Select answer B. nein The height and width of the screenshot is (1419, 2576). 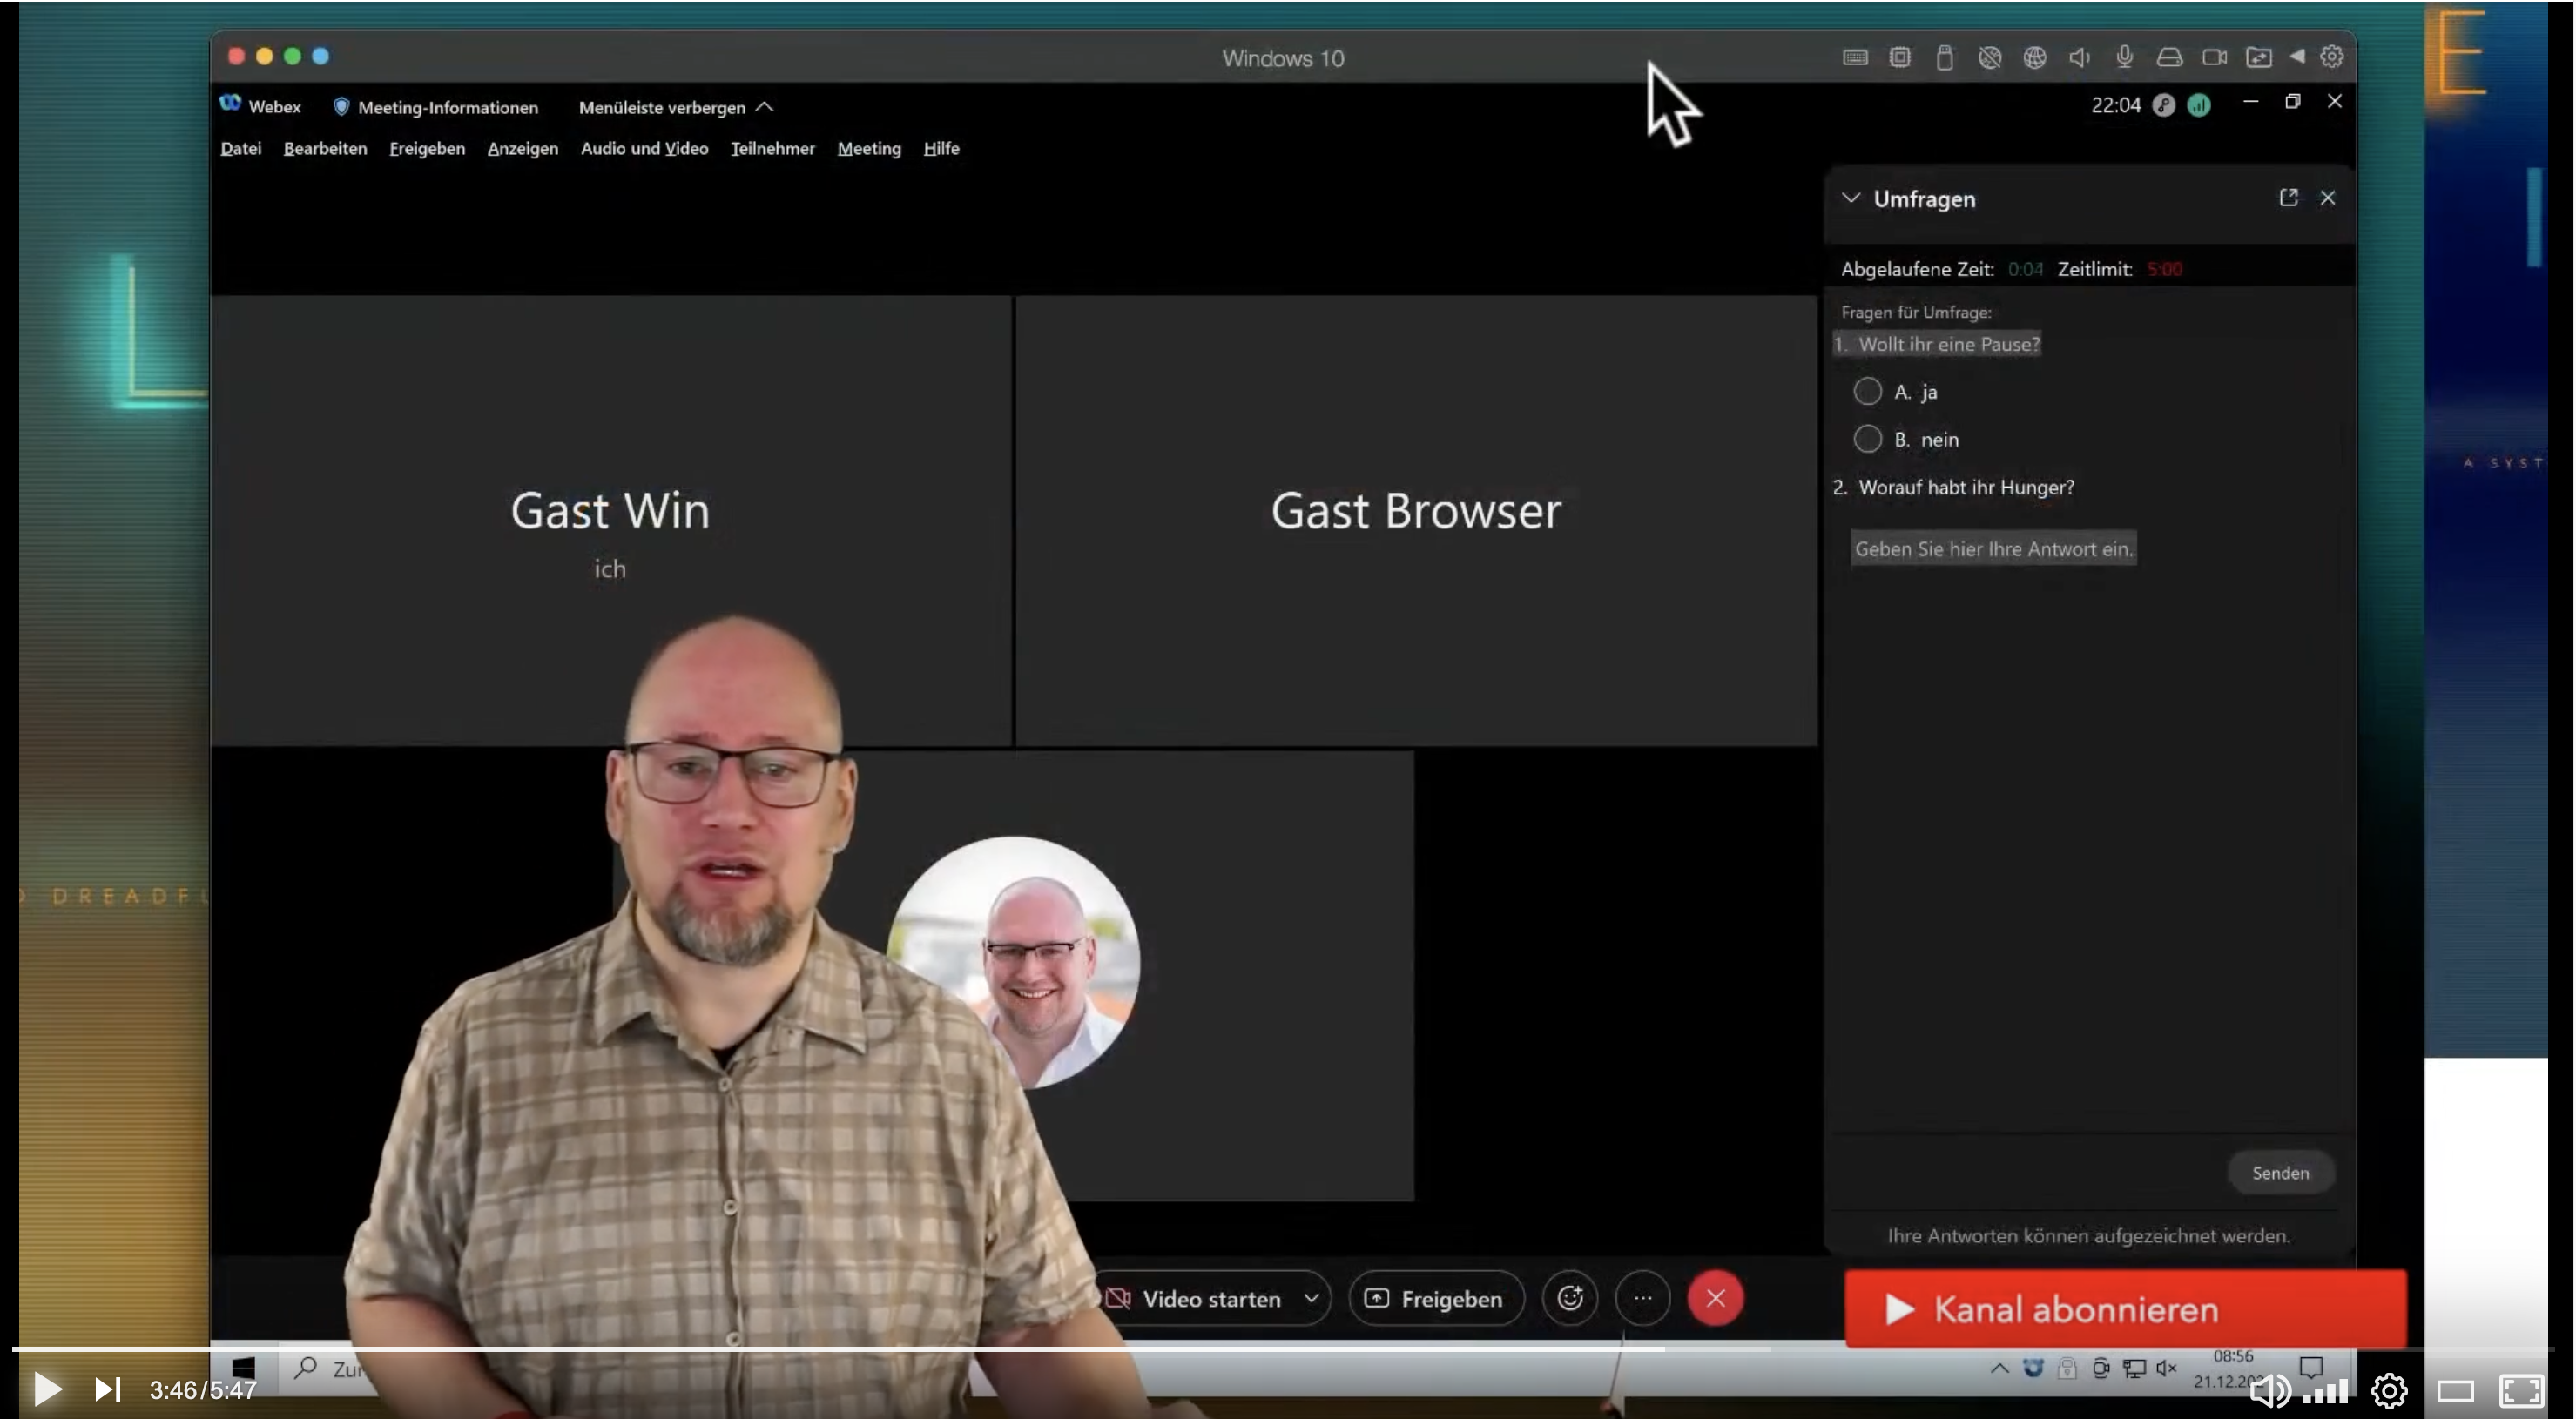pyautogui.click(x=1867, y=439)
